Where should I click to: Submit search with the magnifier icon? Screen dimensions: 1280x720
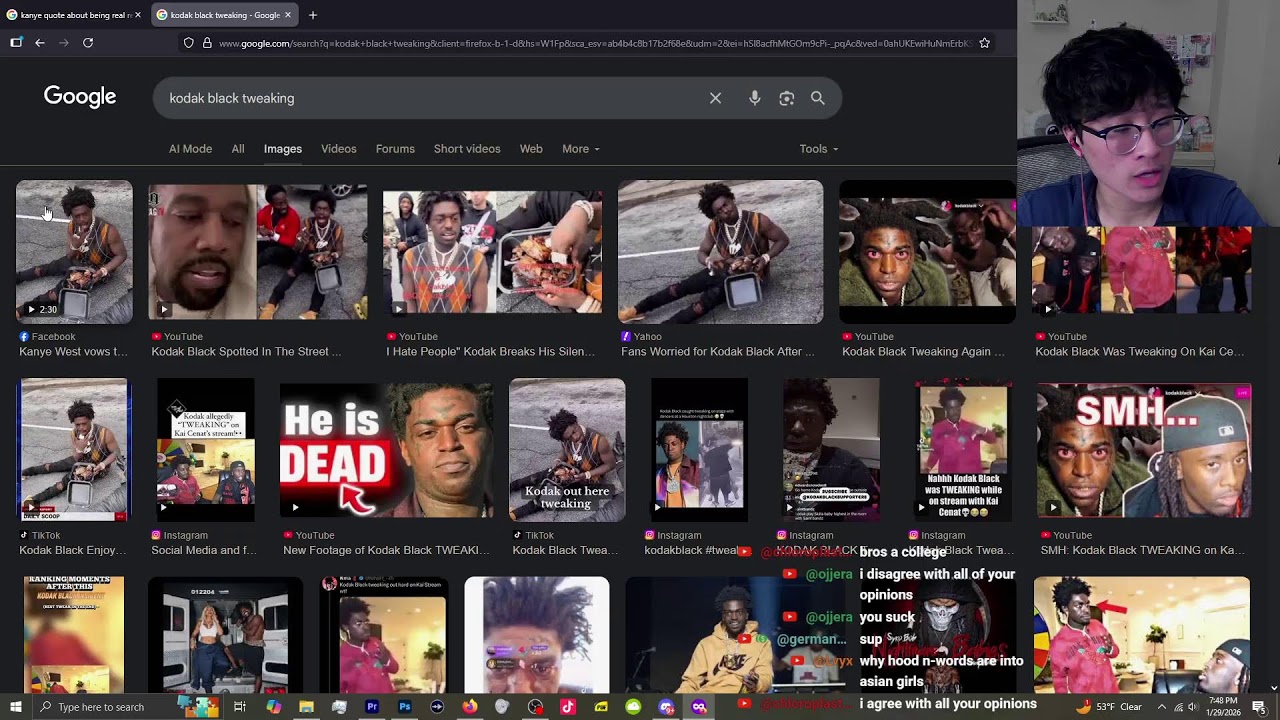[x=818, y=98]
